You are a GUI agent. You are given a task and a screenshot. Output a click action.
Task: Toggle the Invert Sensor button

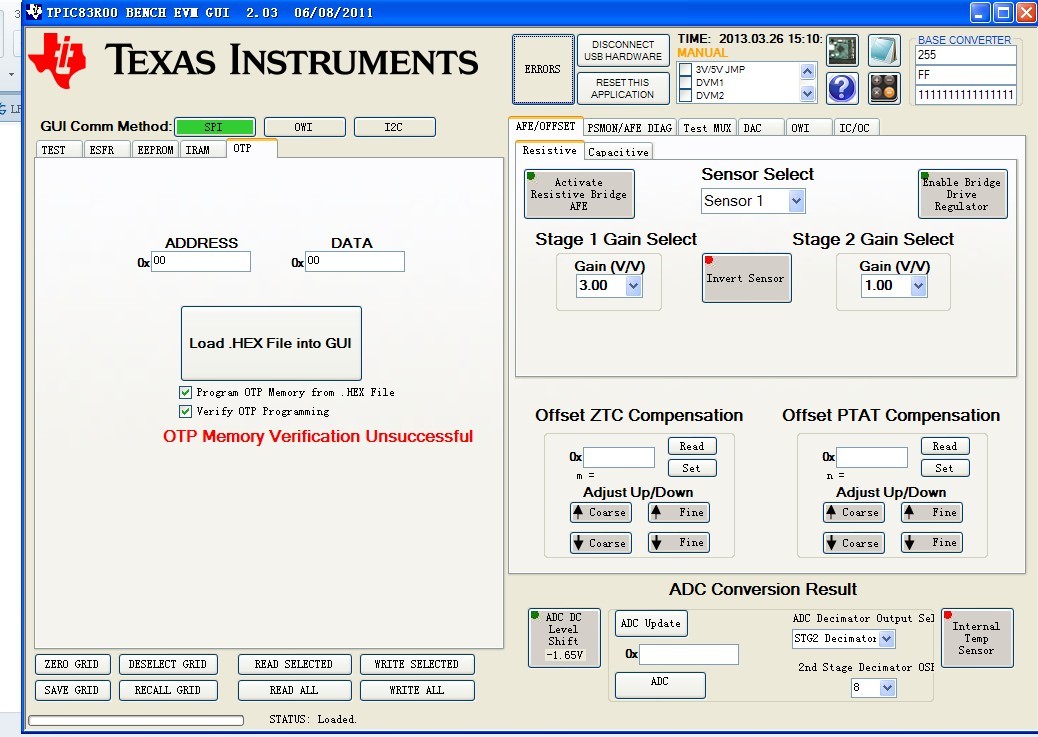pyautogui.click(x=746, y=278)
